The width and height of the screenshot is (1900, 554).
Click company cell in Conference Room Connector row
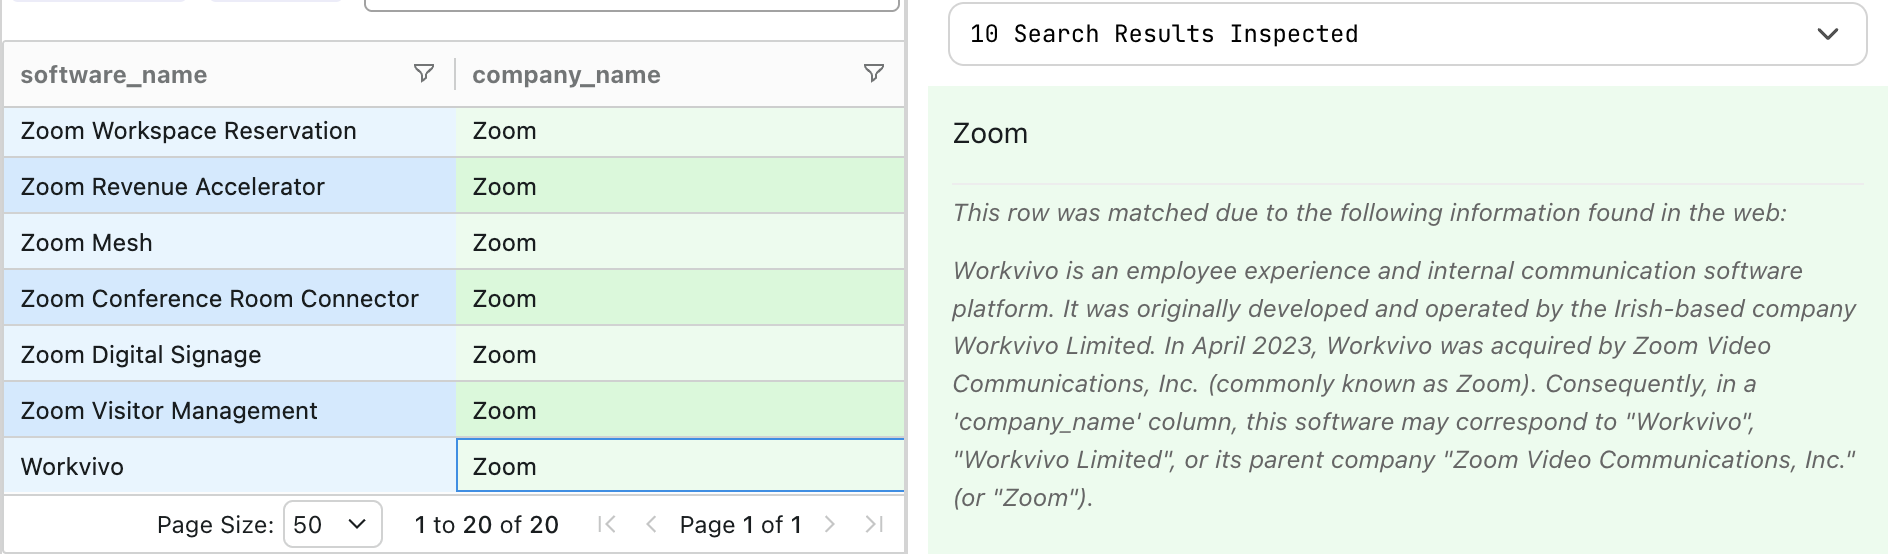tap(680, 299)
